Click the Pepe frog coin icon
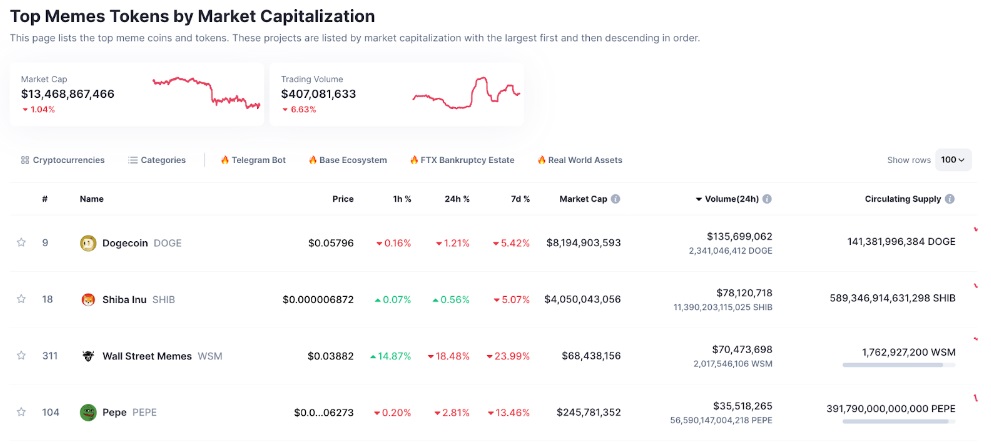 tap(87, 412)
